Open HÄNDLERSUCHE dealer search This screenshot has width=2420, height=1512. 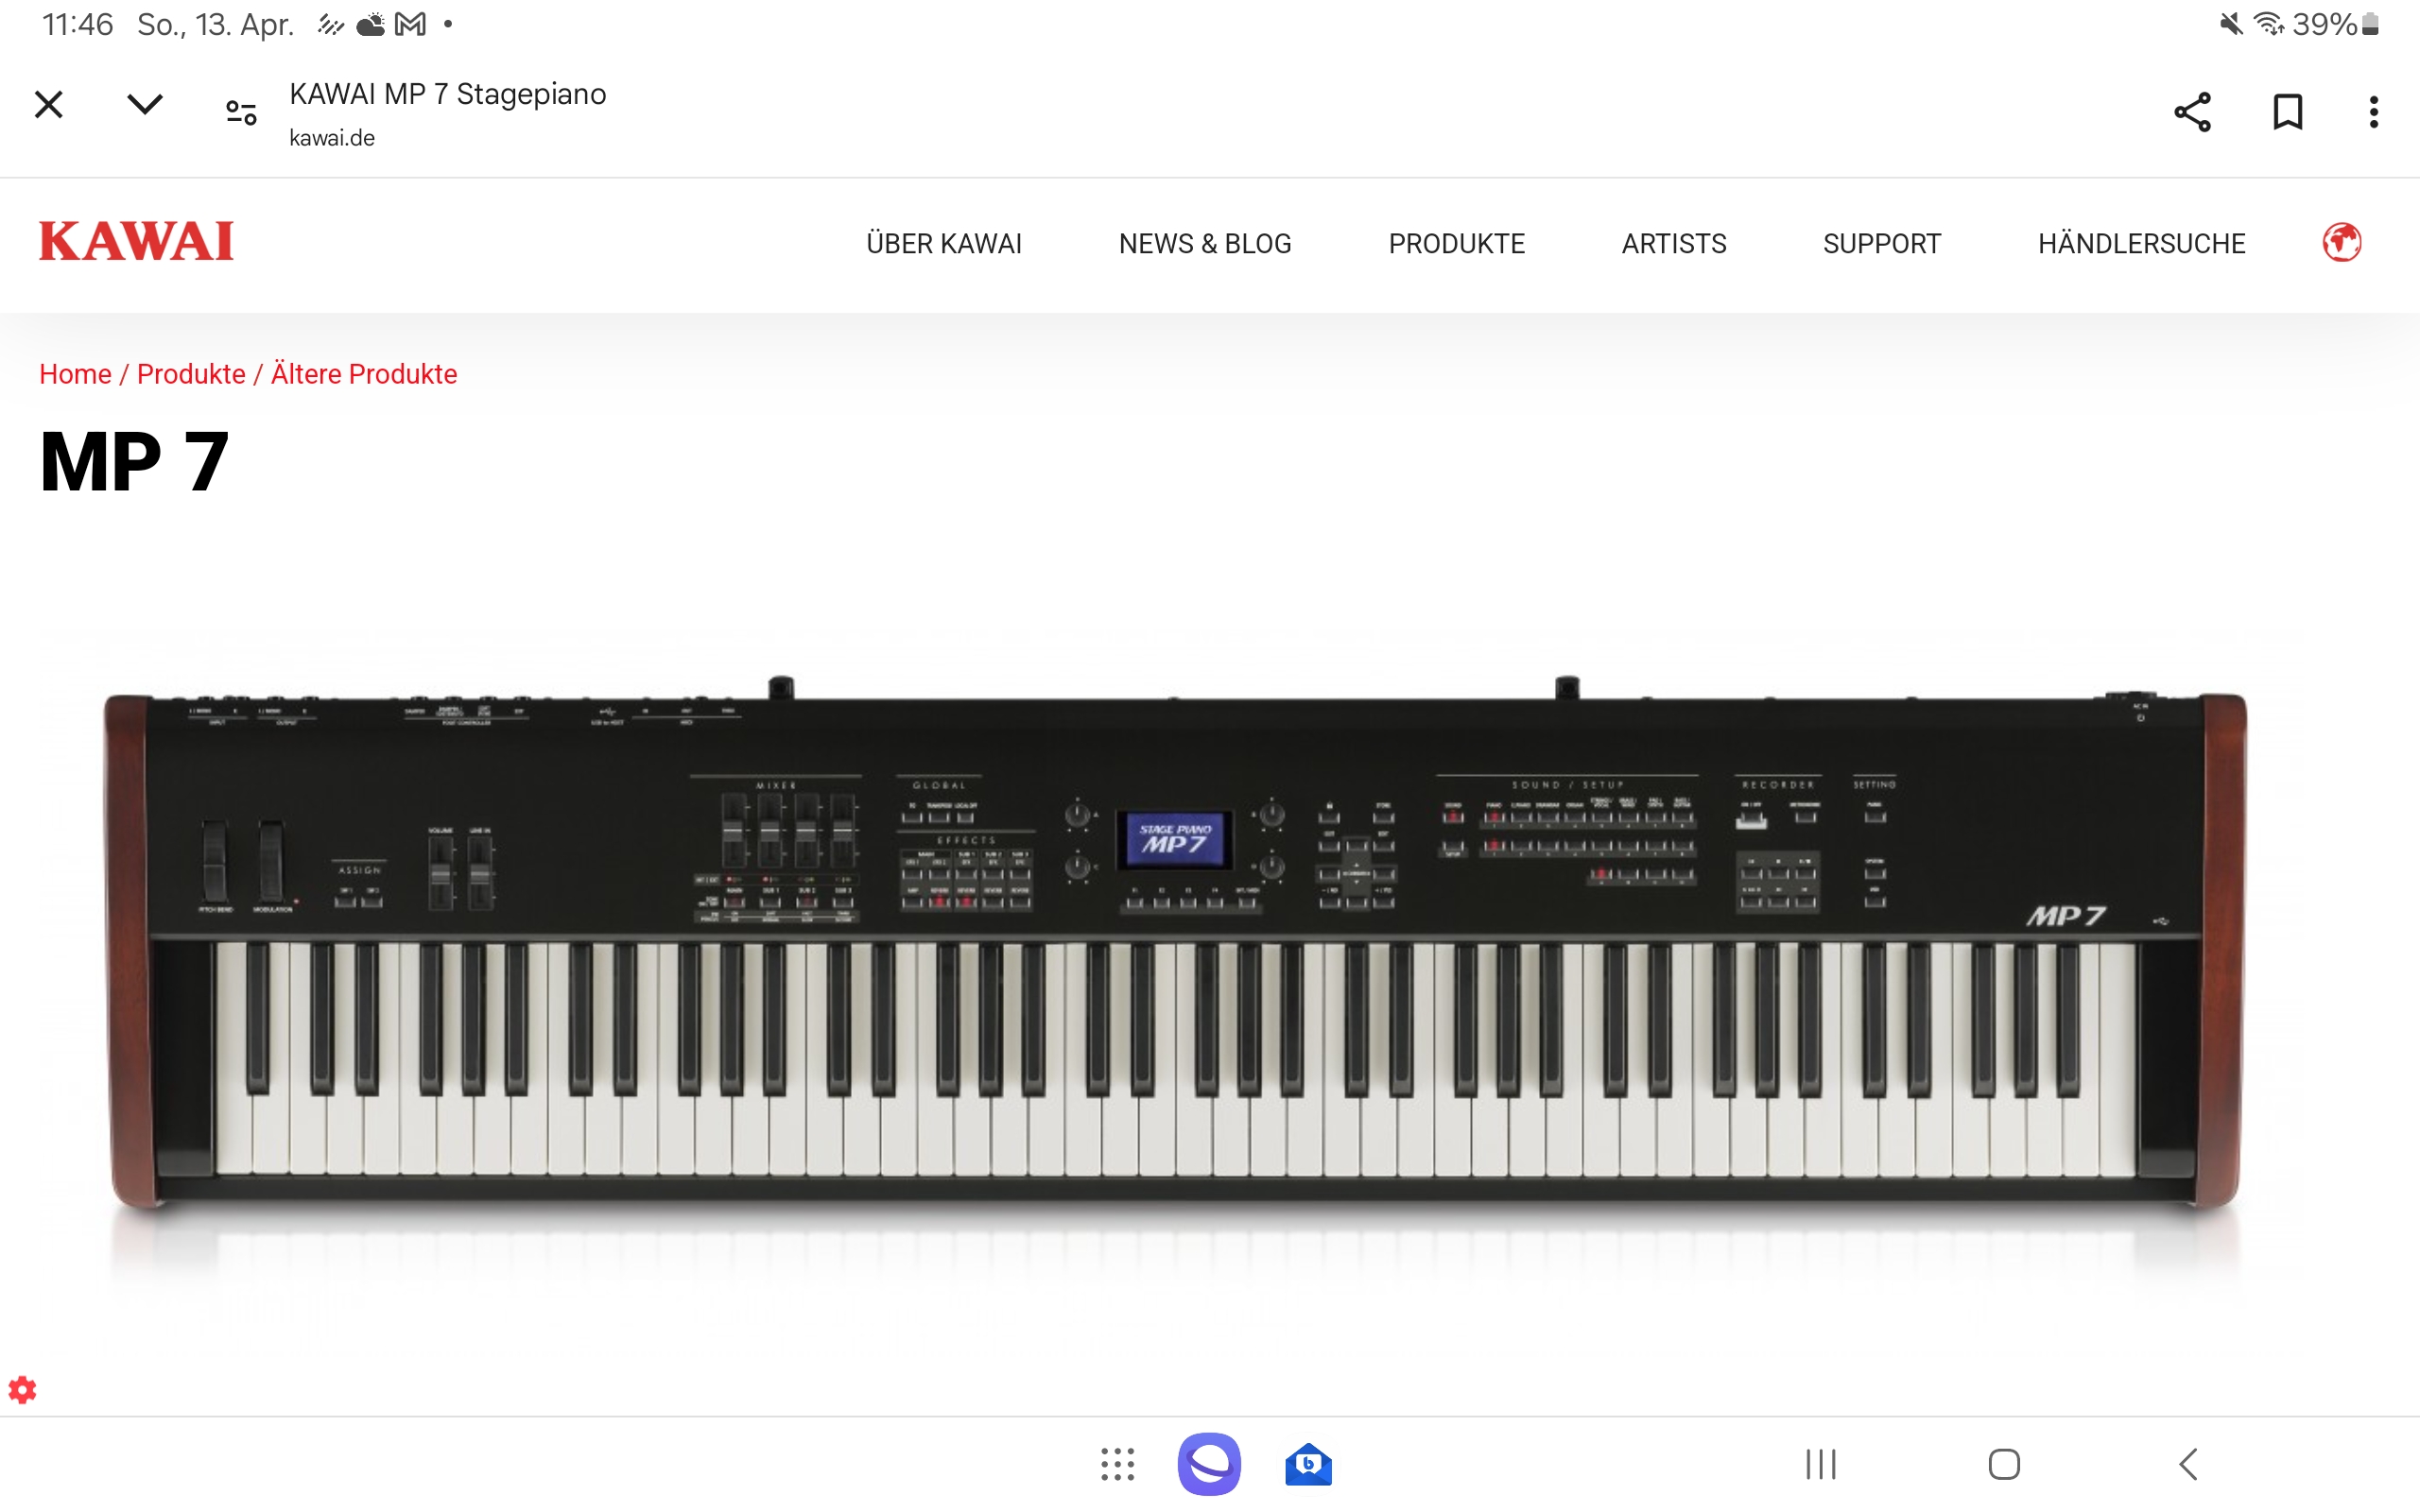point(2141,243)
